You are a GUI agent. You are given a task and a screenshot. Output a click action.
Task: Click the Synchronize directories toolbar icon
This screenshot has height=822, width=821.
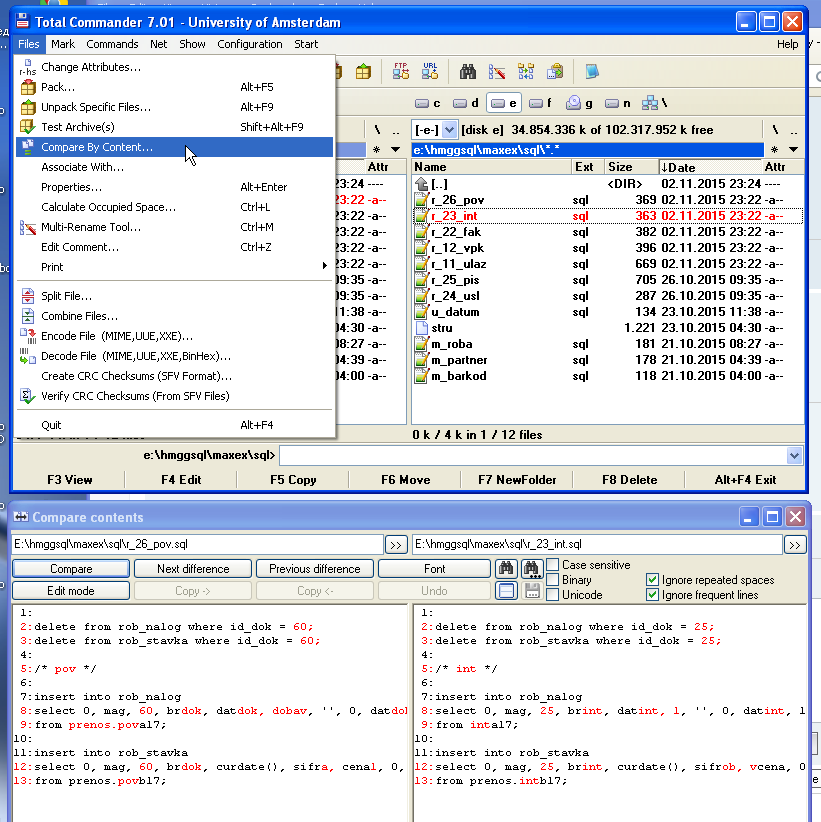point(526,71)
